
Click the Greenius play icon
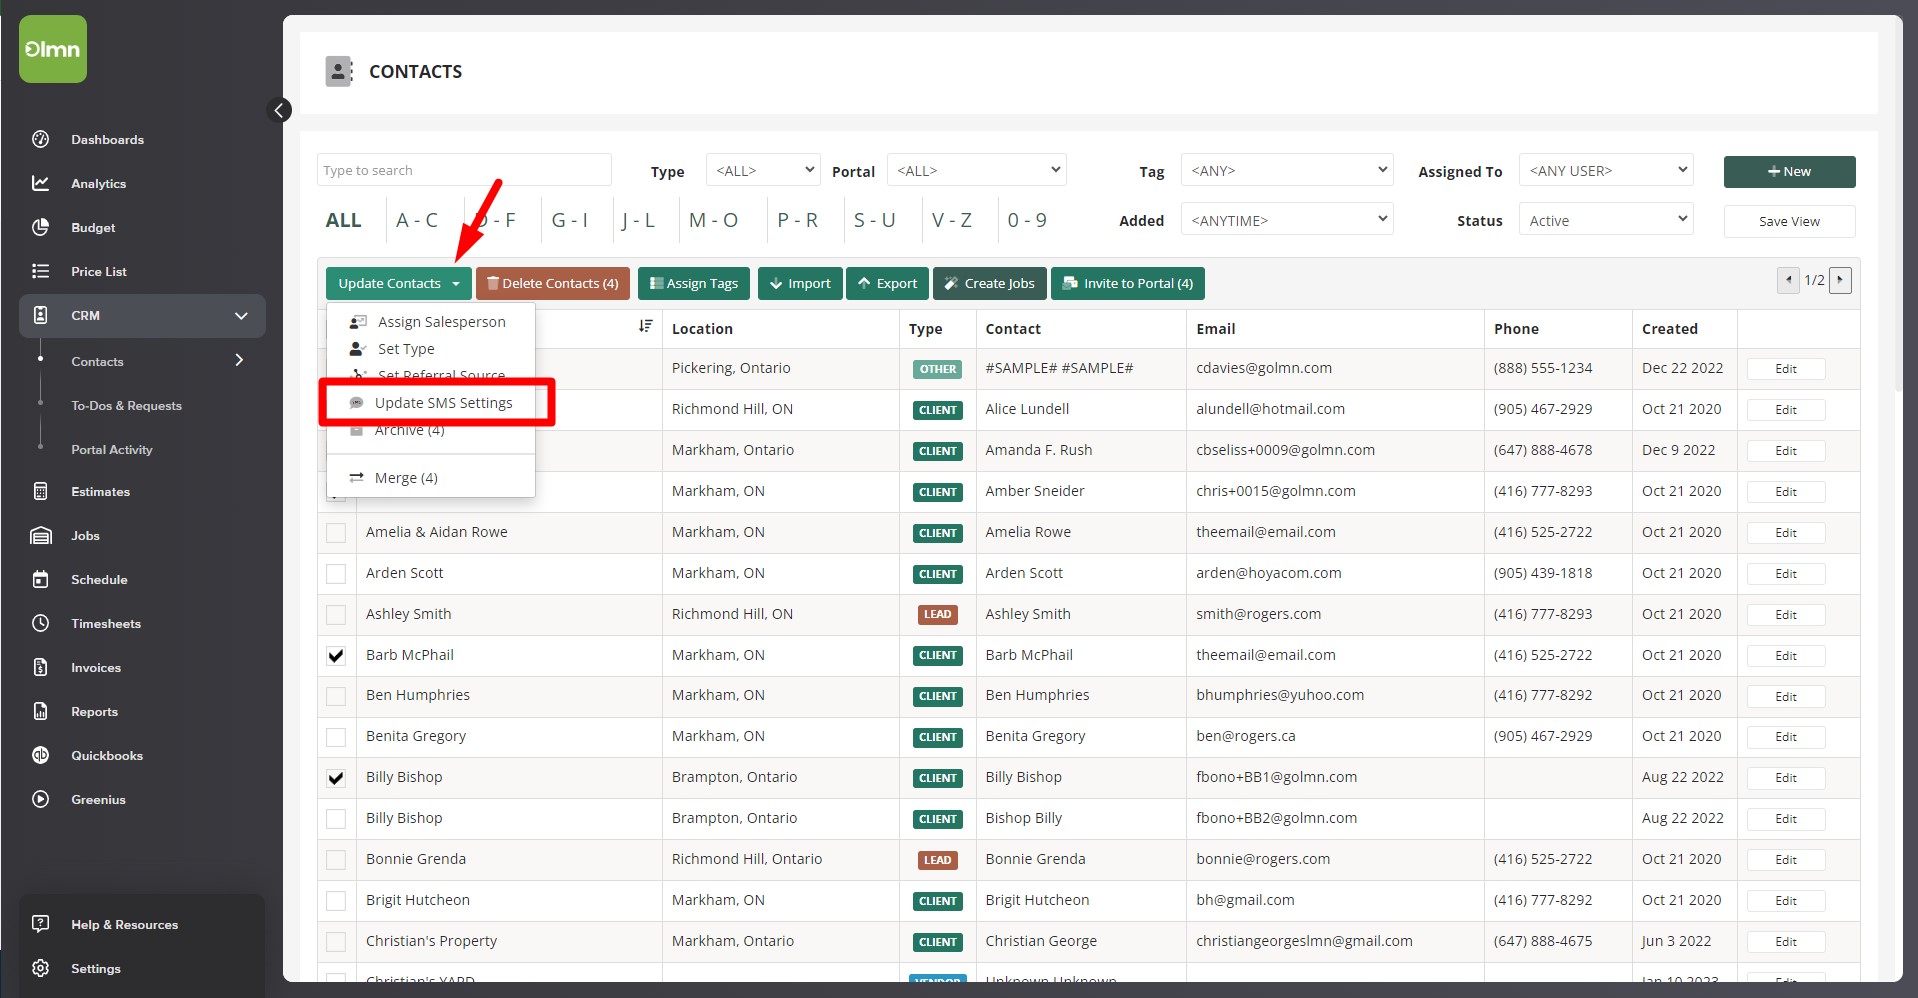(40, 799)
